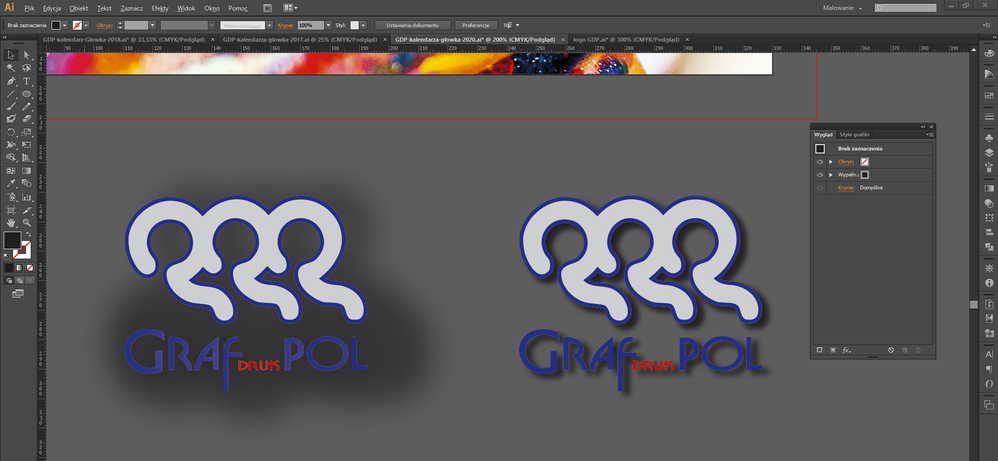Select the Eyedropper tool
This screenshot has width=998, height=461.
tap(11, 184)
